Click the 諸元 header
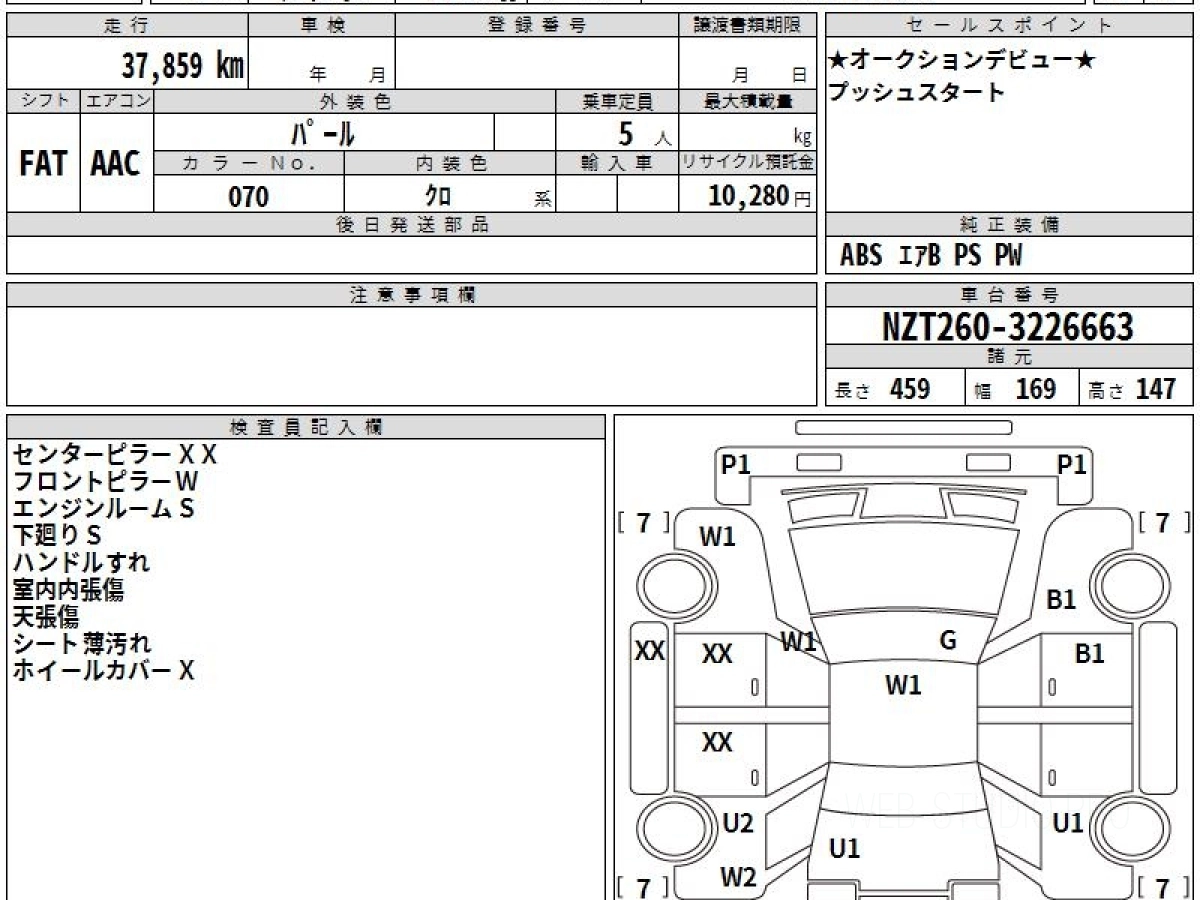The height and width of the screenshot is (900, 1200). click(x=1010, y=357)
